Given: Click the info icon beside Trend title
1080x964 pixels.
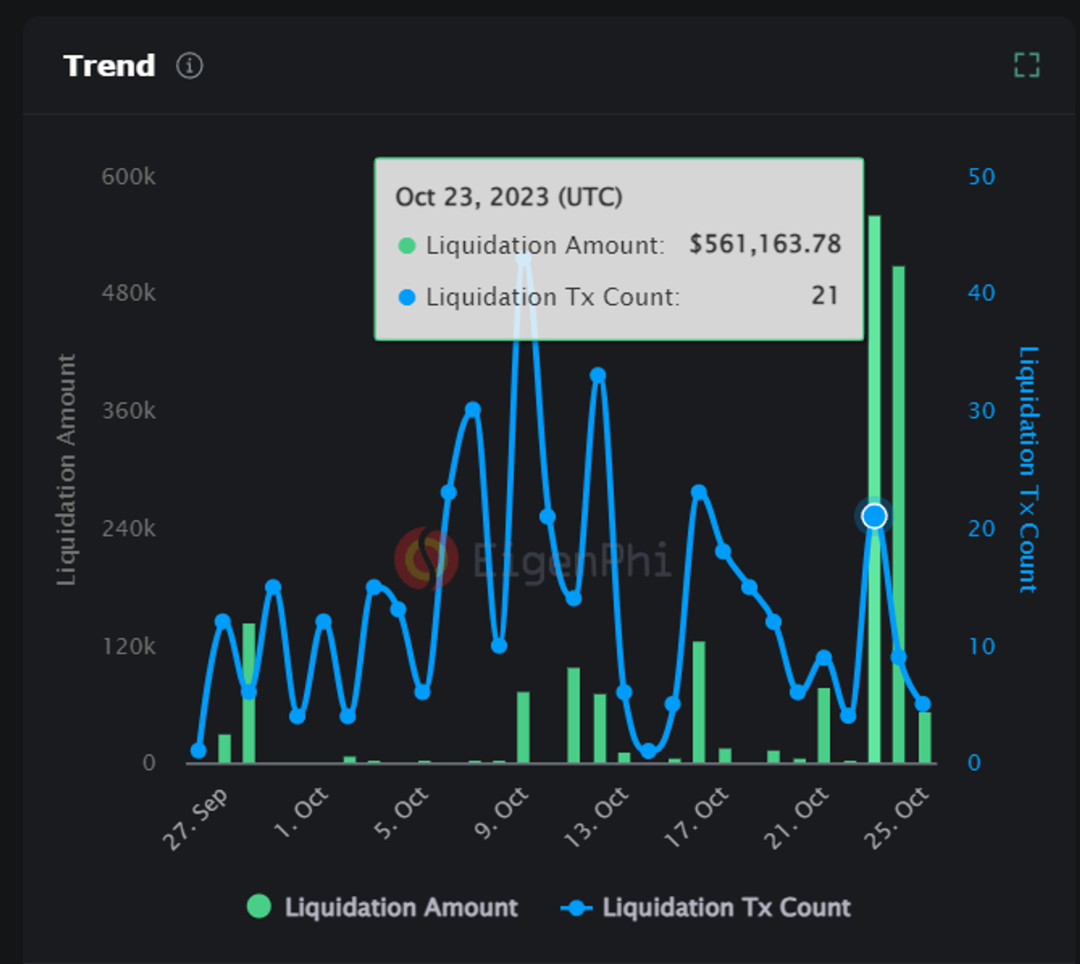Looking at the screenshot, I should [x=189, y=66].
